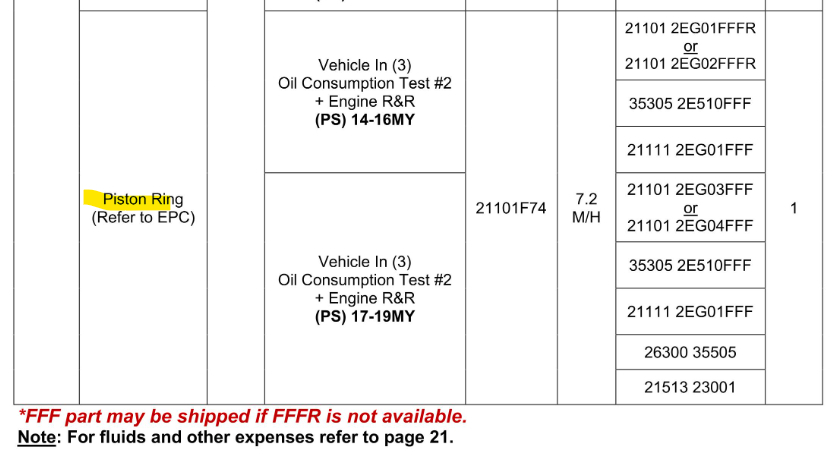
Task: Click part number 26300 35505
Action: (690, 352)
